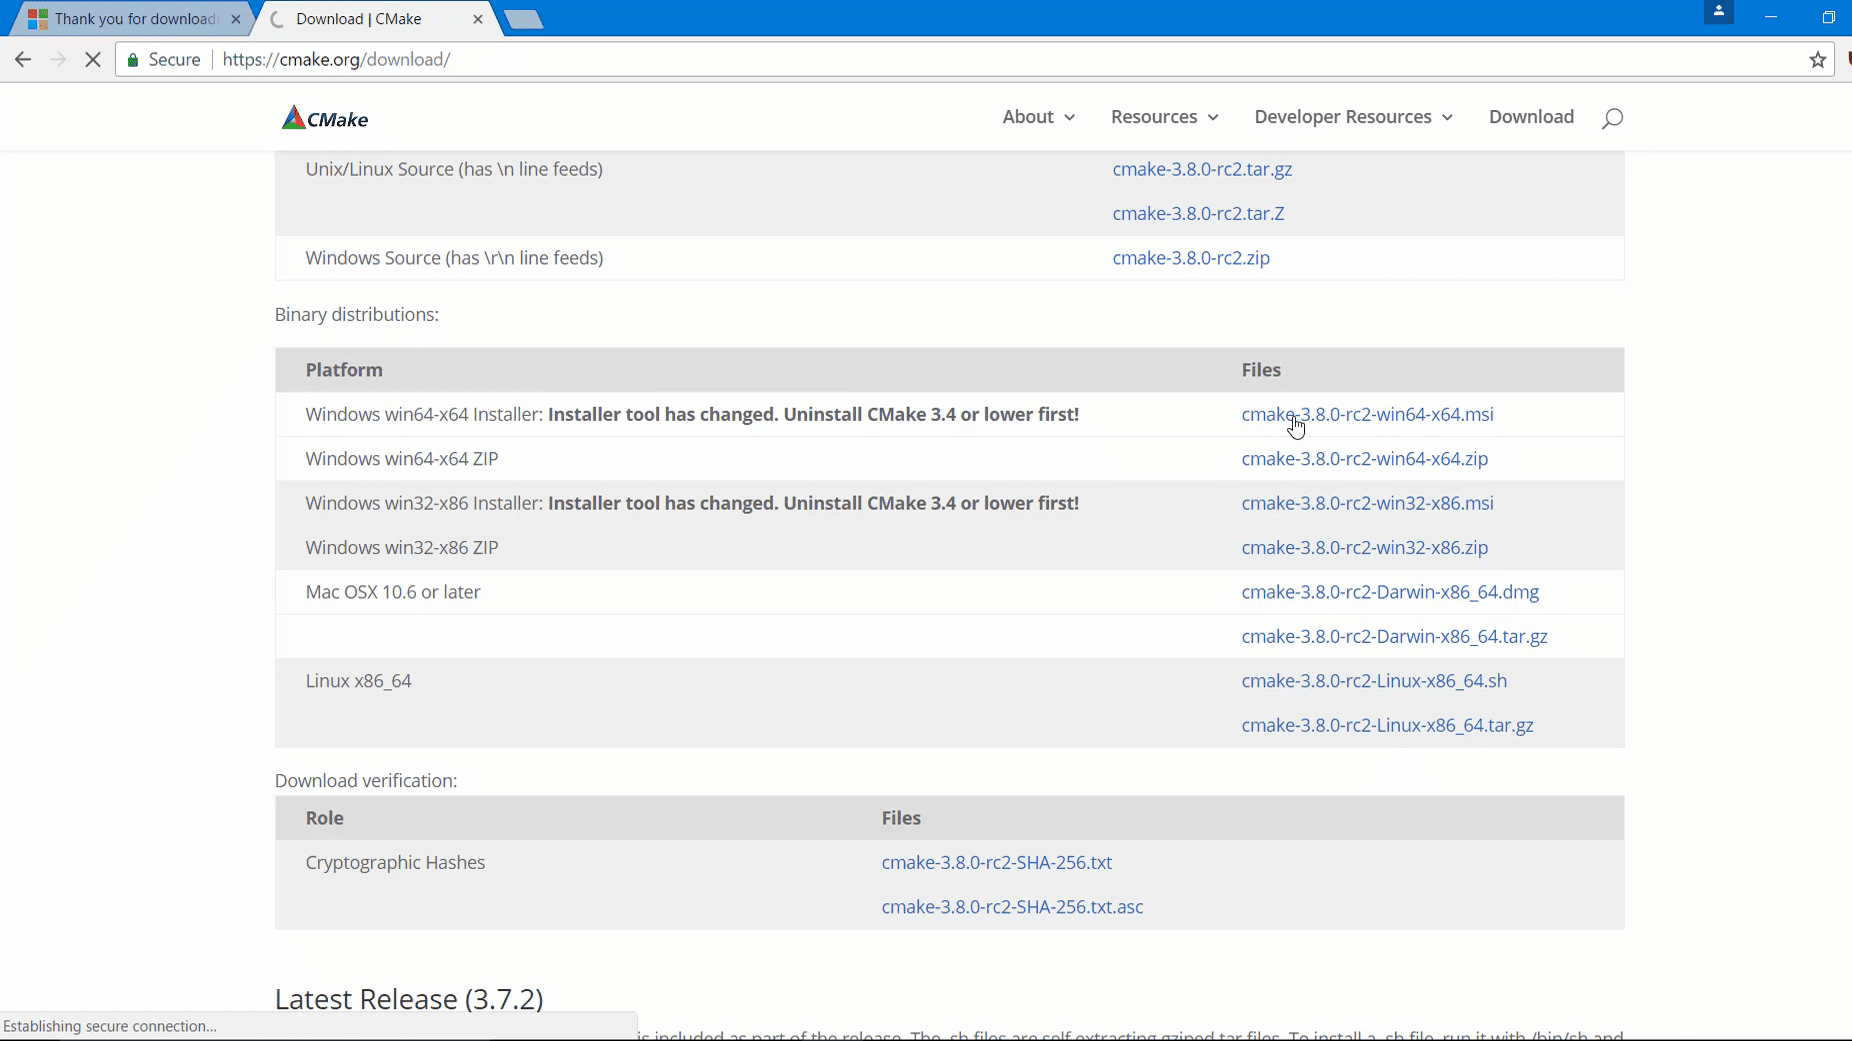Click the green secure padlock icon
This screenshot has width=1852, height=1041.
(x=133, y=60)
